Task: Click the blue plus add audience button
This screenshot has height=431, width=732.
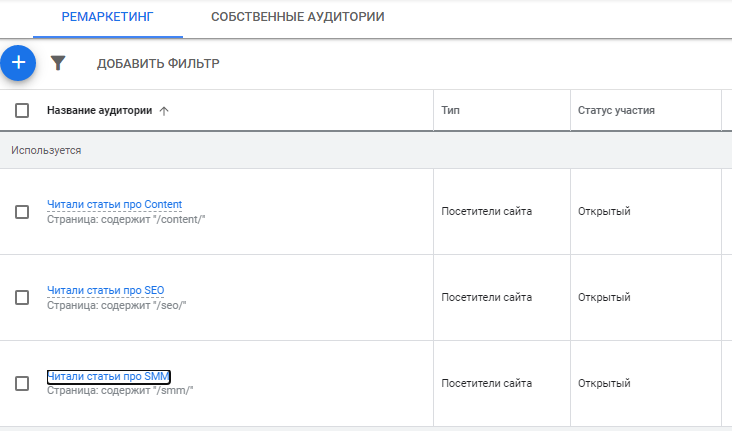Action: click(17, 63)
